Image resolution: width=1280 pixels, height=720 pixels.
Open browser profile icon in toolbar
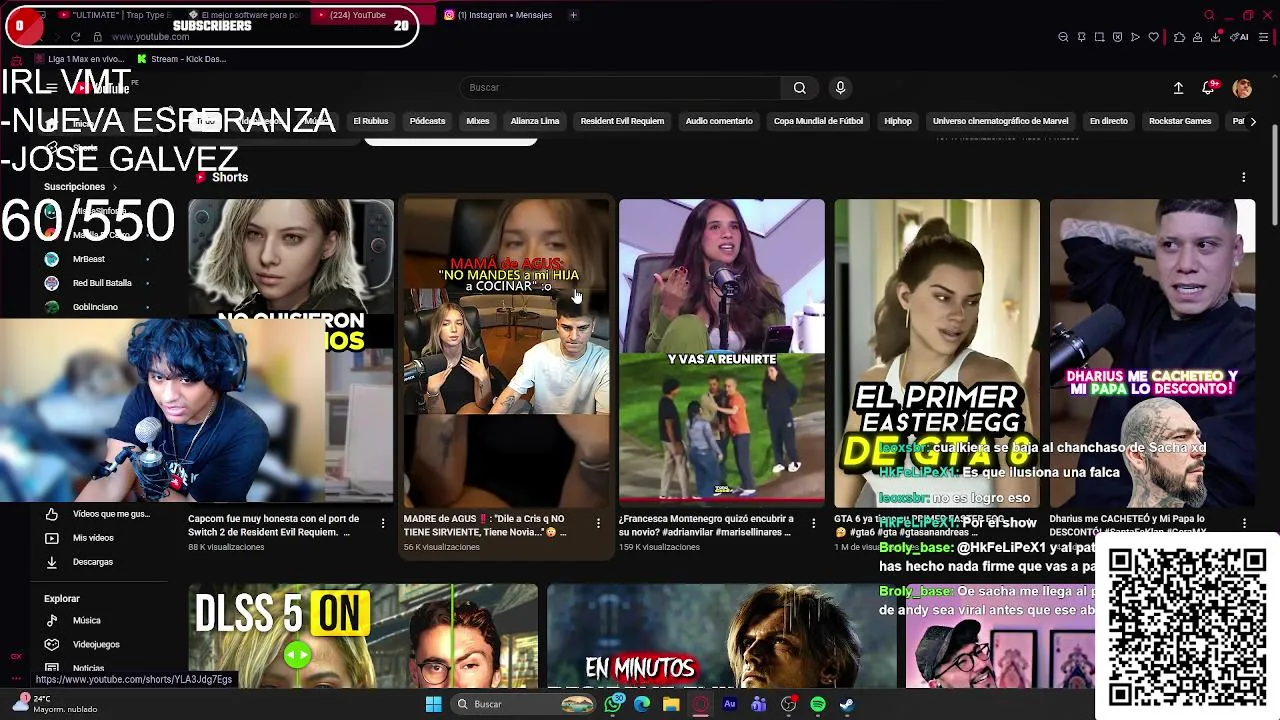point(1197,37)
